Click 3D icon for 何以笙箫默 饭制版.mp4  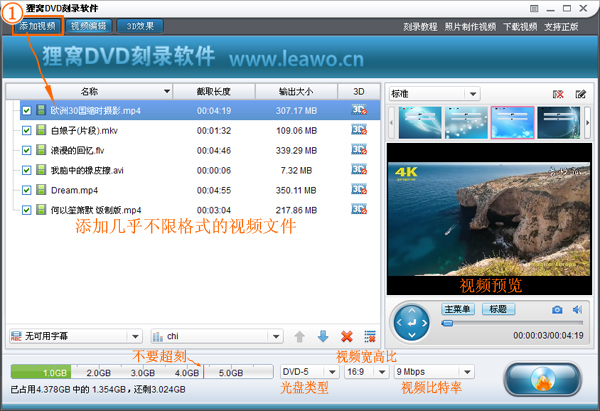[359, 209]
